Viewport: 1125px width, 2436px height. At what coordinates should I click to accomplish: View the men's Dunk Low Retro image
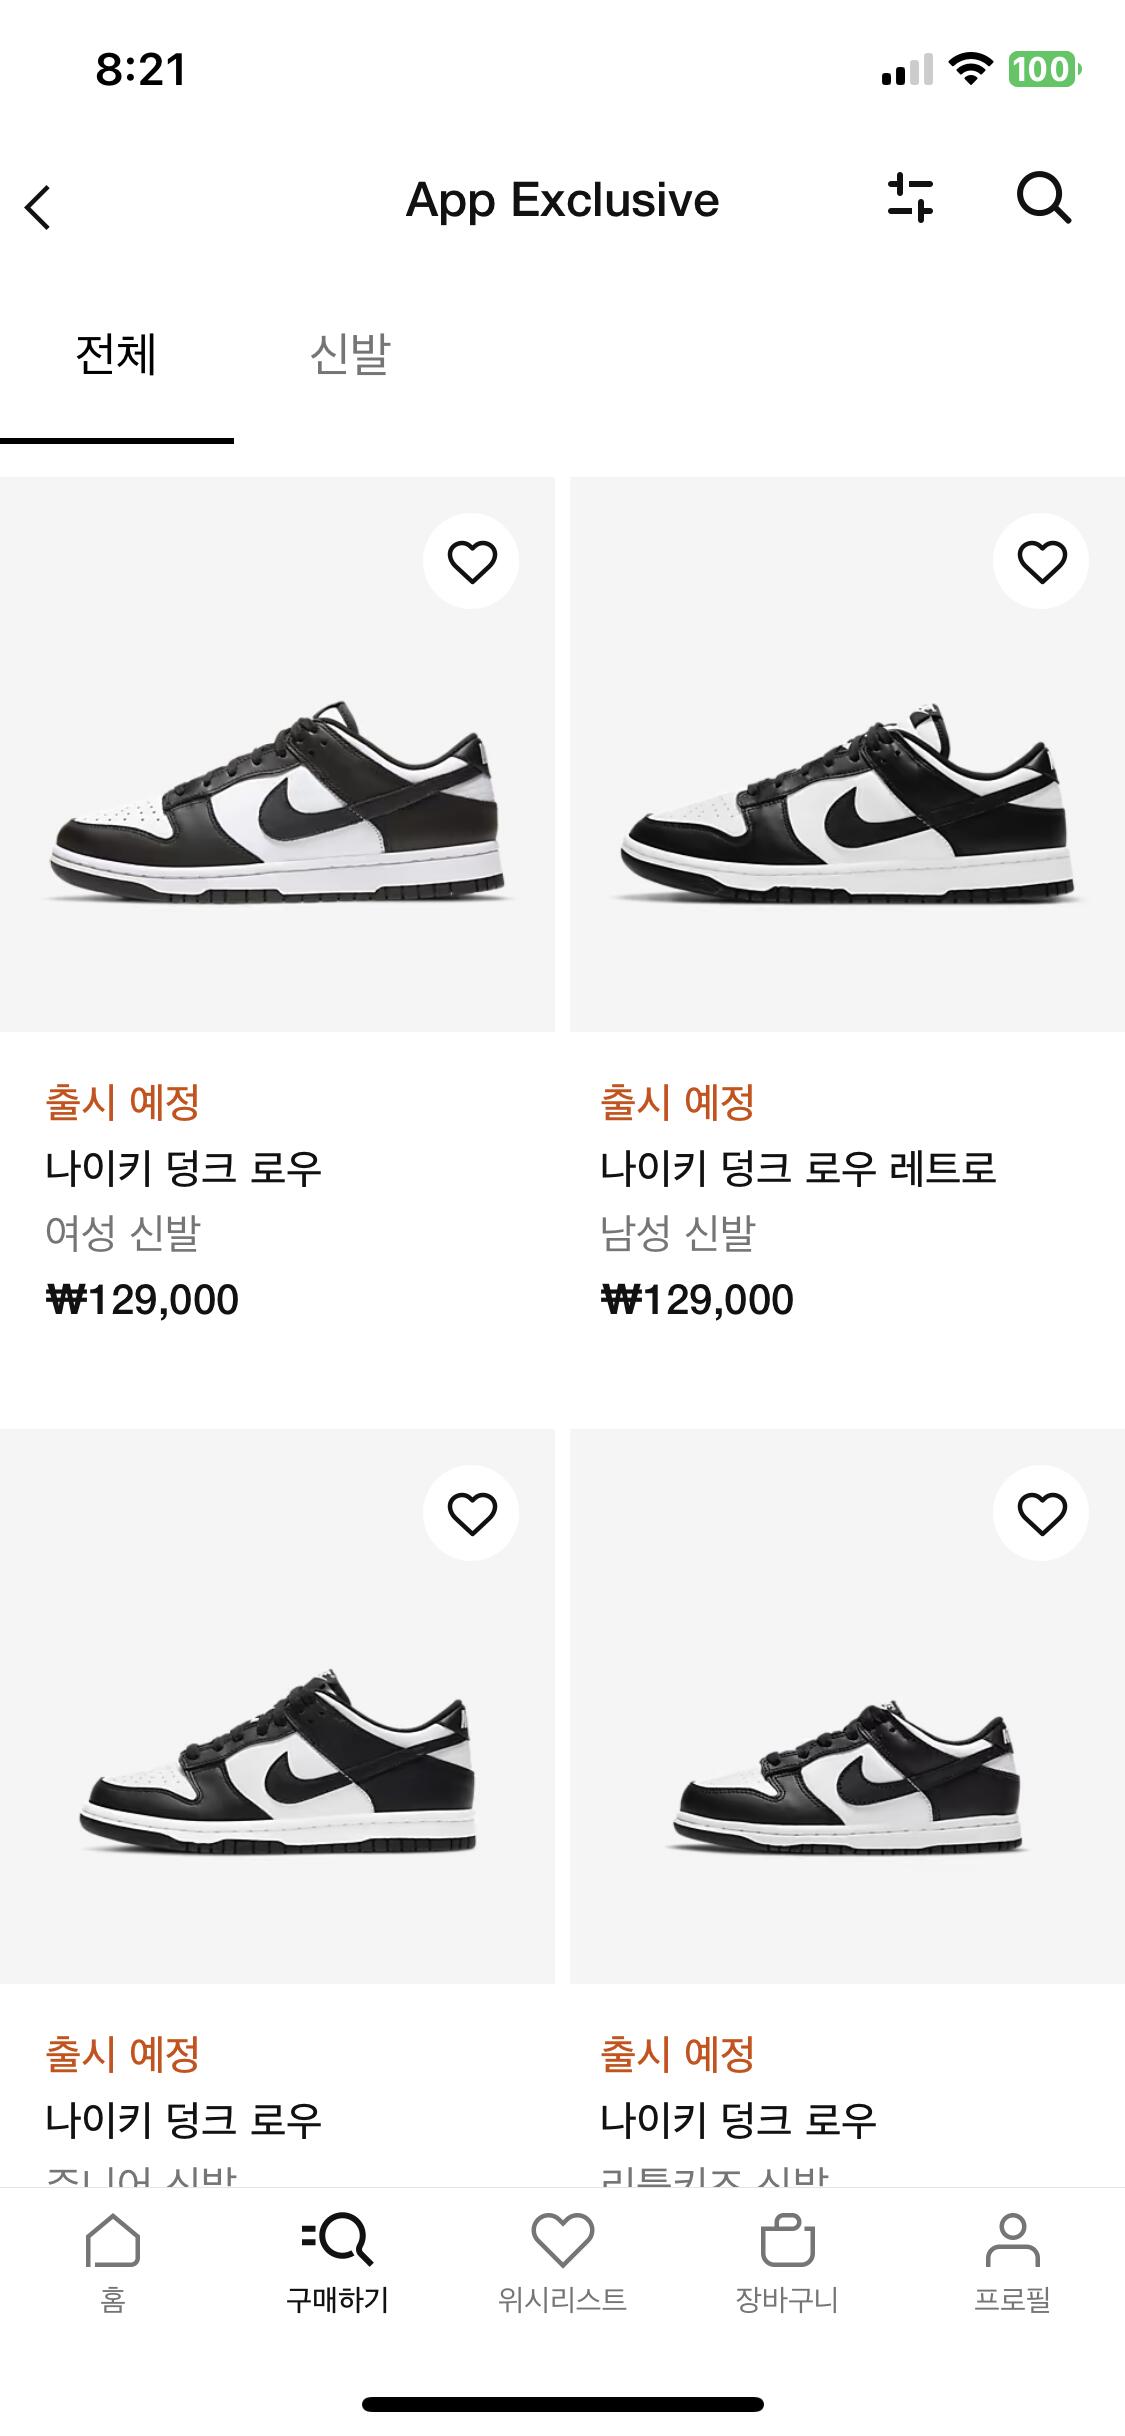(x=847, y=800)
